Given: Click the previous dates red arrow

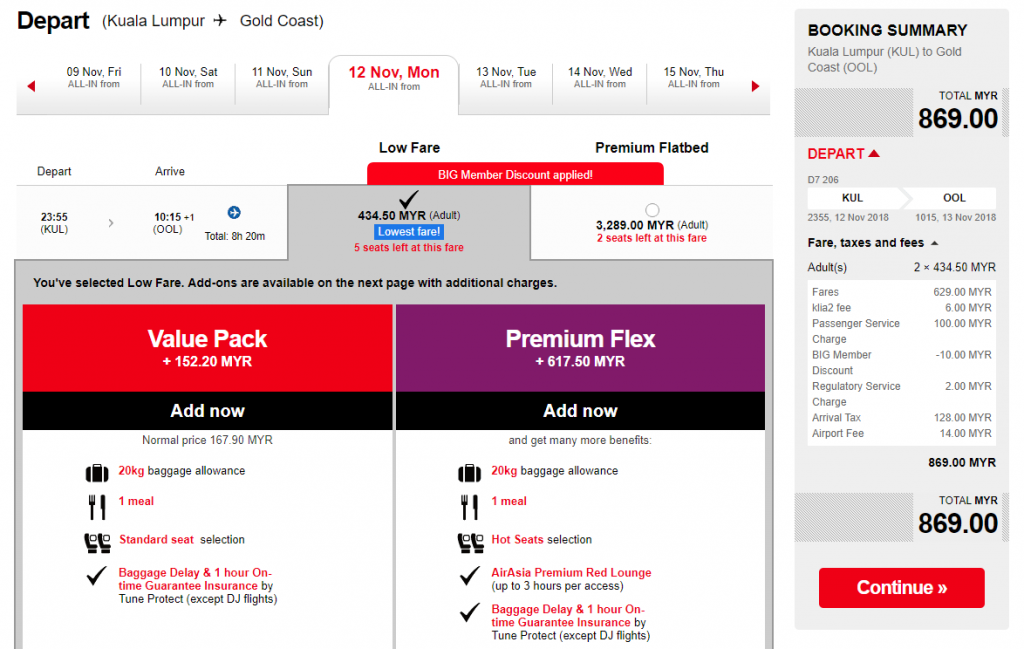Looking at the screenshot, I should click(31, 86).
